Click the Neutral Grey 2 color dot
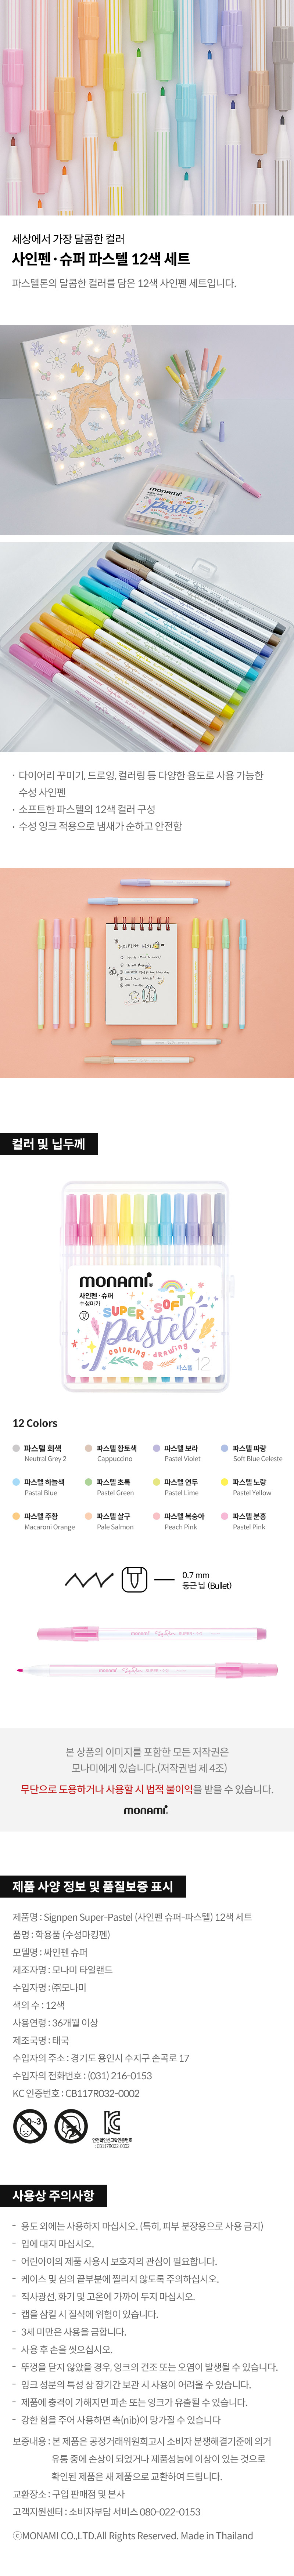294x2576 pixels. point(16,1448)
